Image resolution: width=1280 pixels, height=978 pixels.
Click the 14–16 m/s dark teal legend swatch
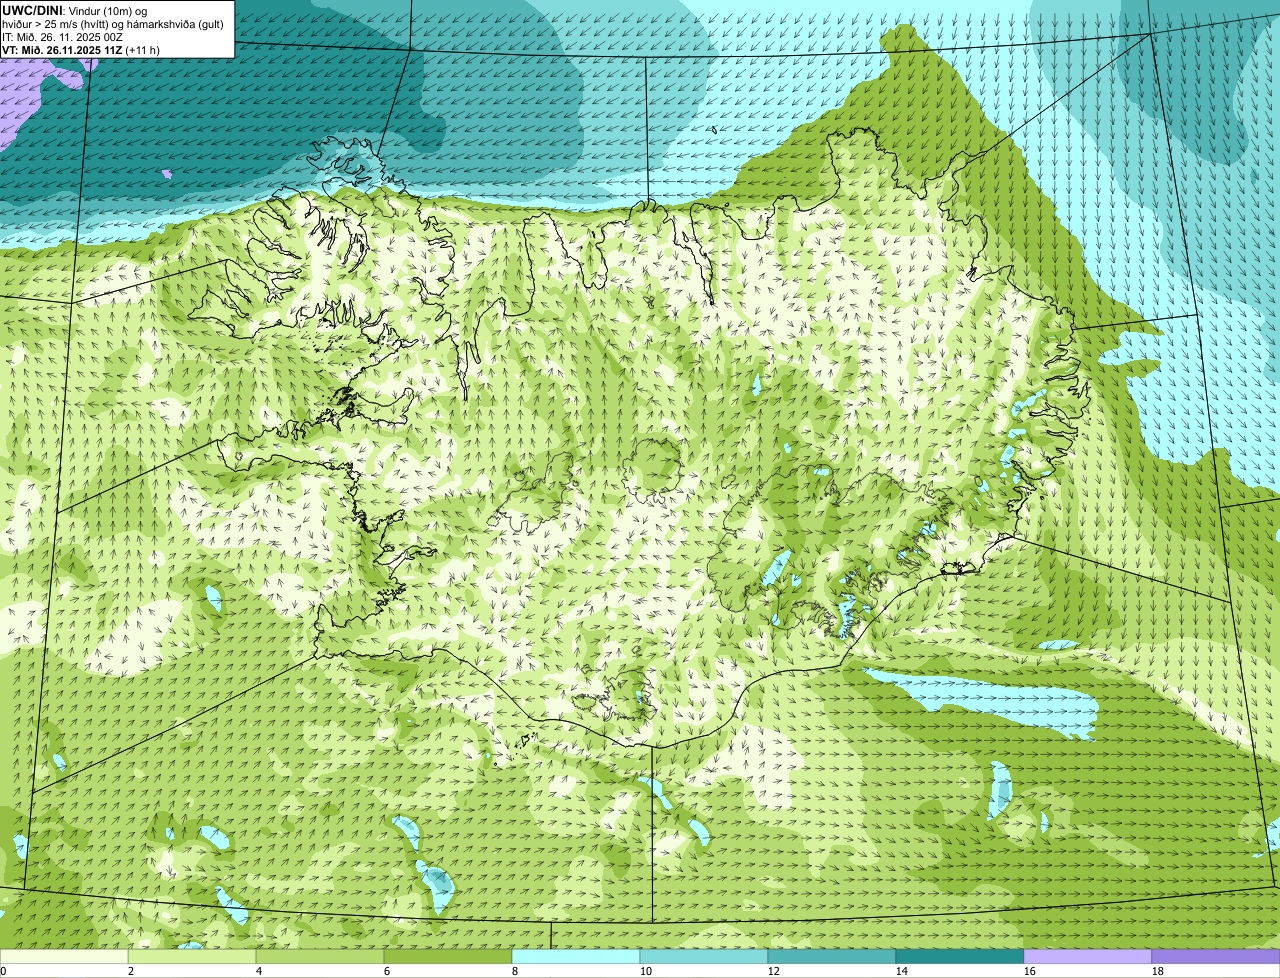pos(960,957)
